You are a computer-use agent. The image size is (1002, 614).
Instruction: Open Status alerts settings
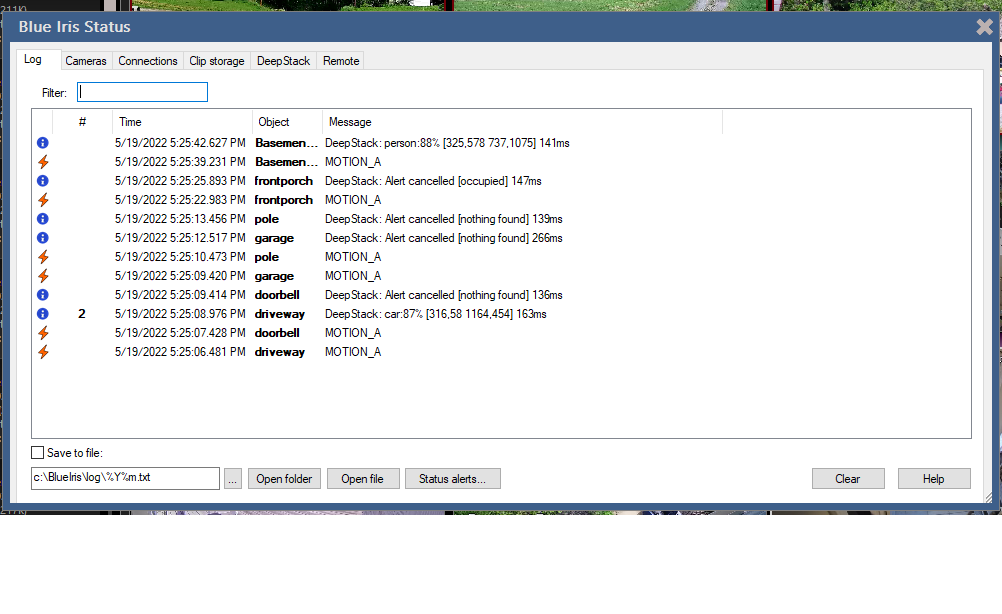tap(452, 479)
